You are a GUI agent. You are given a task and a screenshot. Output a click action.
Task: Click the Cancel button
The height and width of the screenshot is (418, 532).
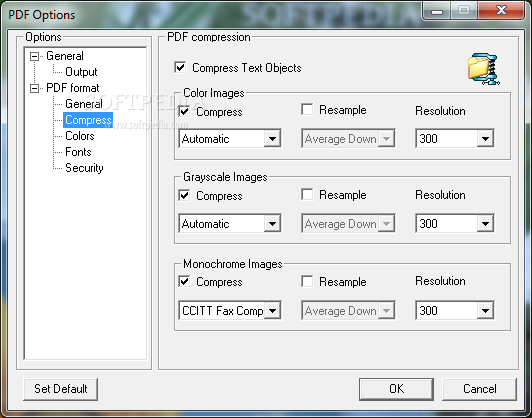click(x=479, y=389)
